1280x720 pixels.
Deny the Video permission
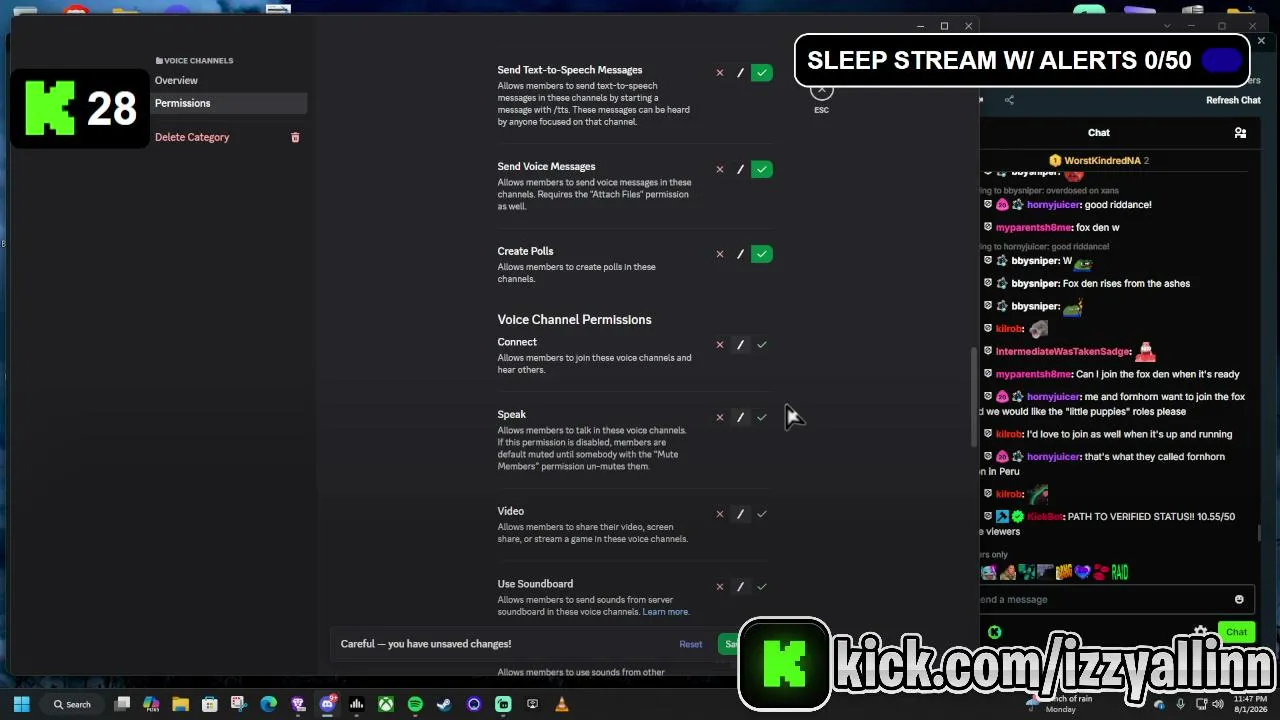pyautogui.click(x=719, y=514)
